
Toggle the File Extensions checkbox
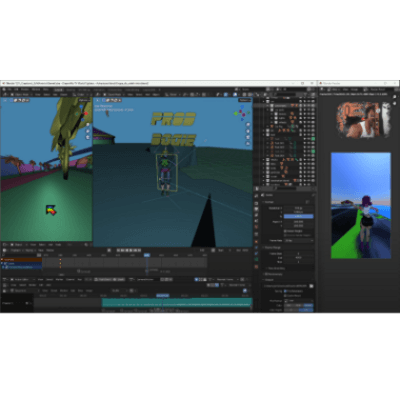click(285, 291)
